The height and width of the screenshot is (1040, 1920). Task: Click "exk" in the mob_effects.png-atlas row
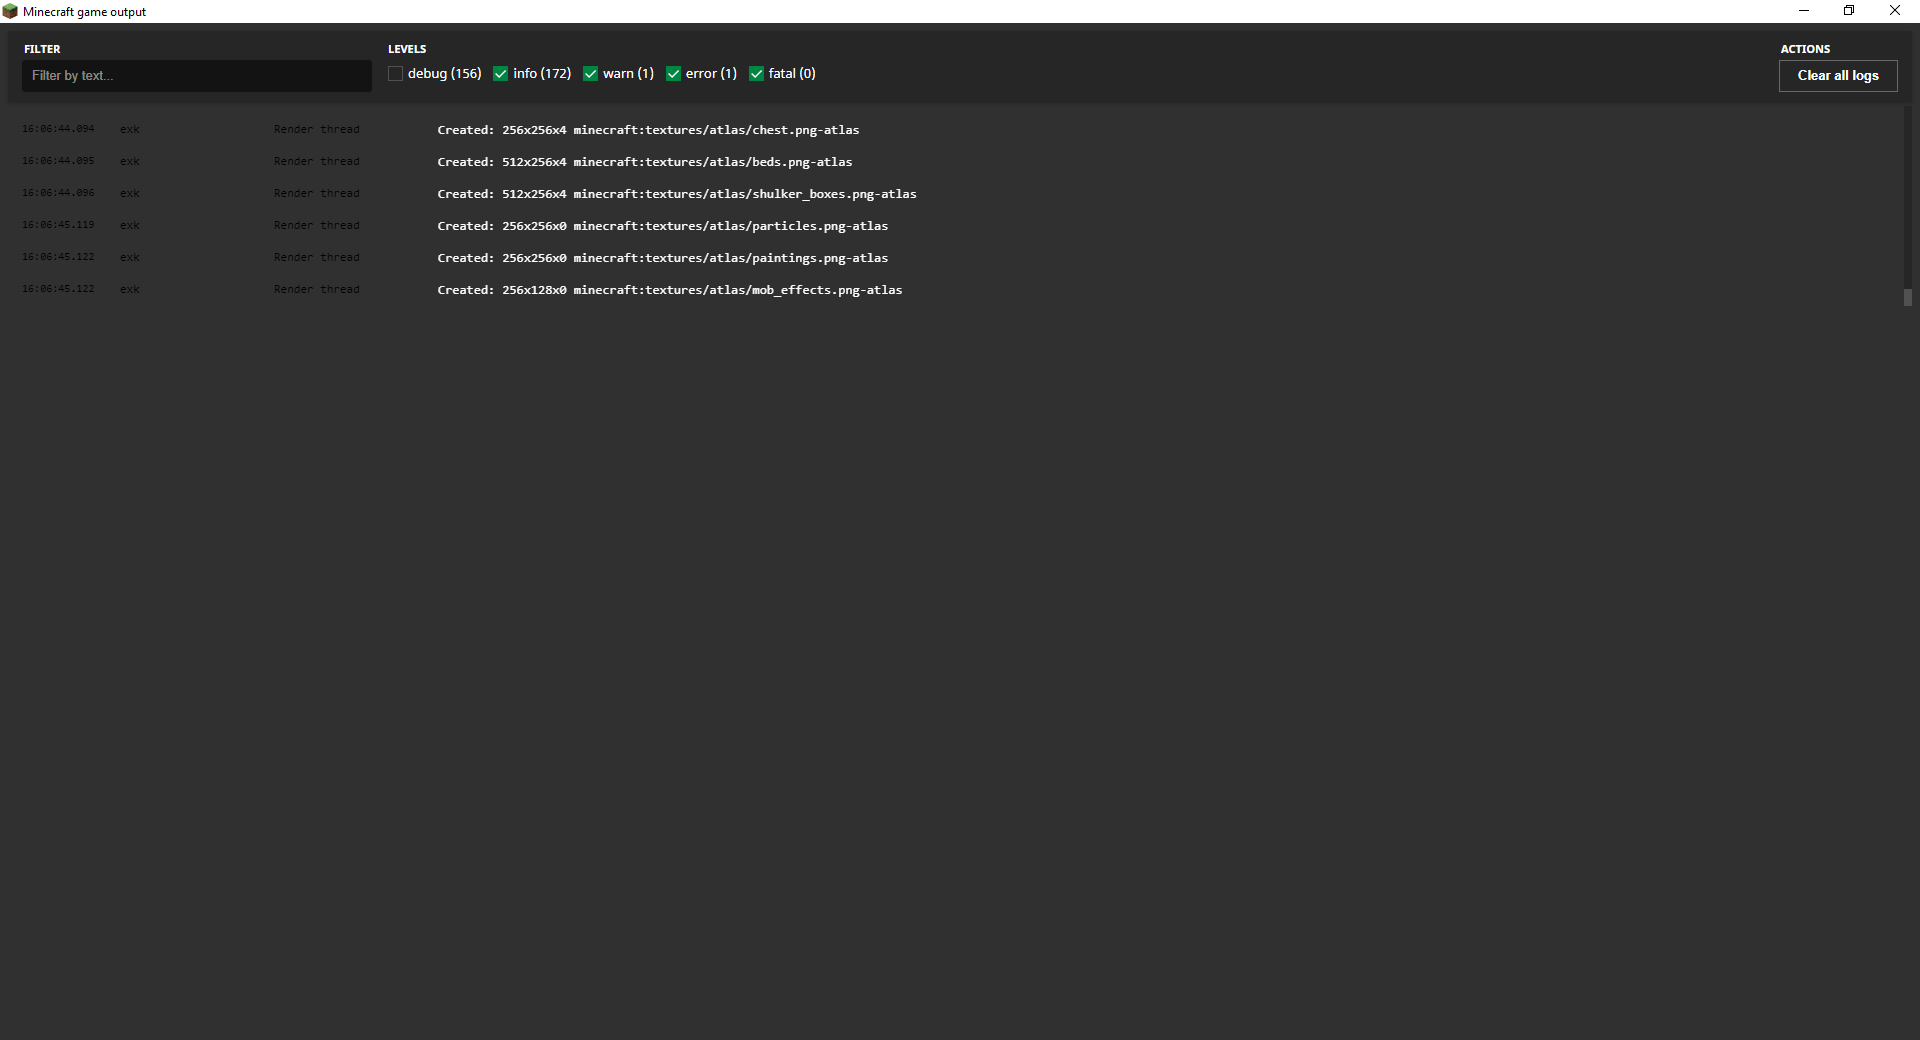click(x=130, y=289)
